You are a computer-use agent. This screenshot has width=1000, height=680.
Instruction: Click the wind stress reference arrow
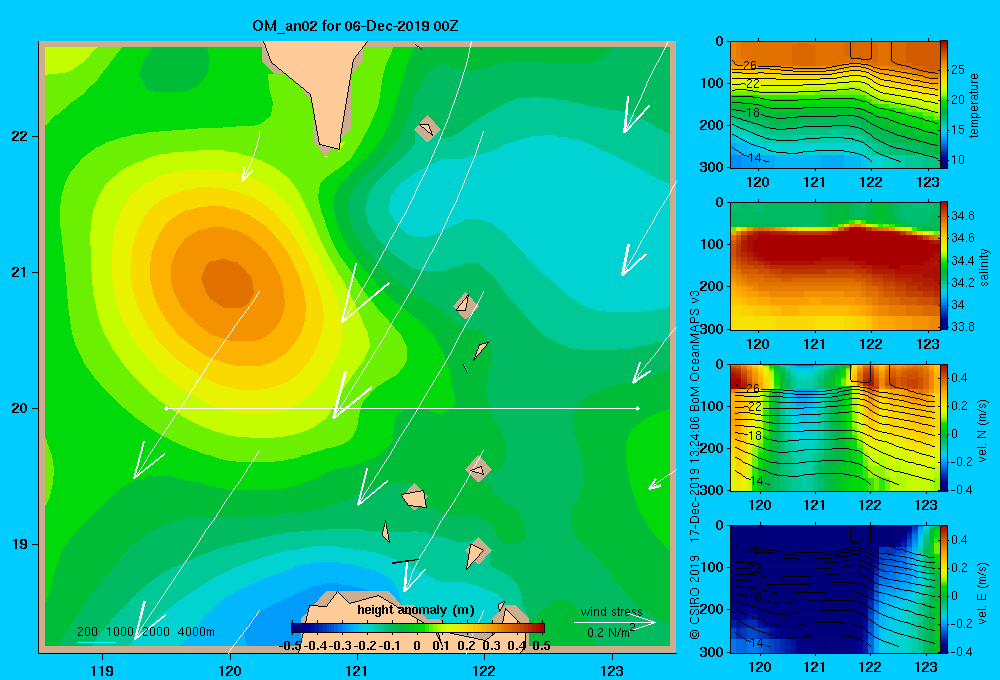click(615, 622)
